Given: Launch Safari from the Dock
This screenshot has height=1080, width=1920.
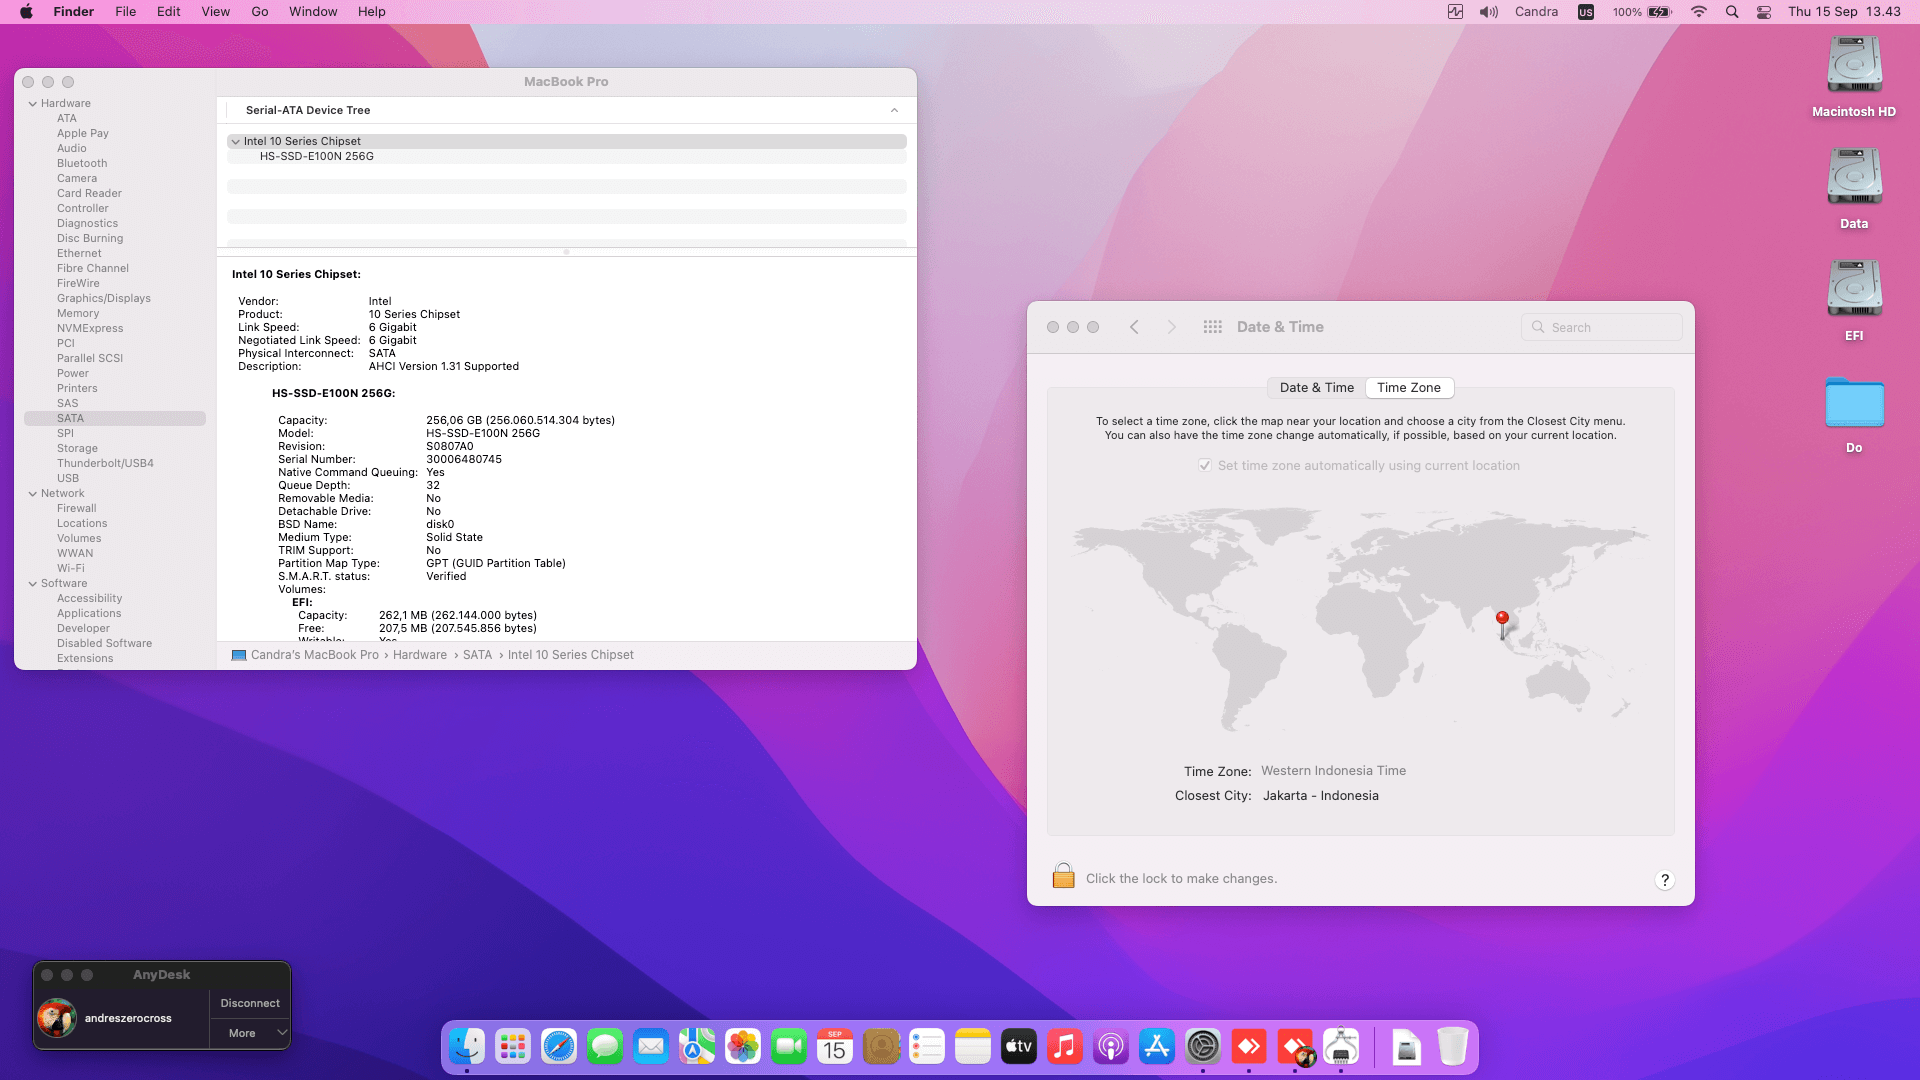Looking at the screenshot, I should [x=559, y=1046].
